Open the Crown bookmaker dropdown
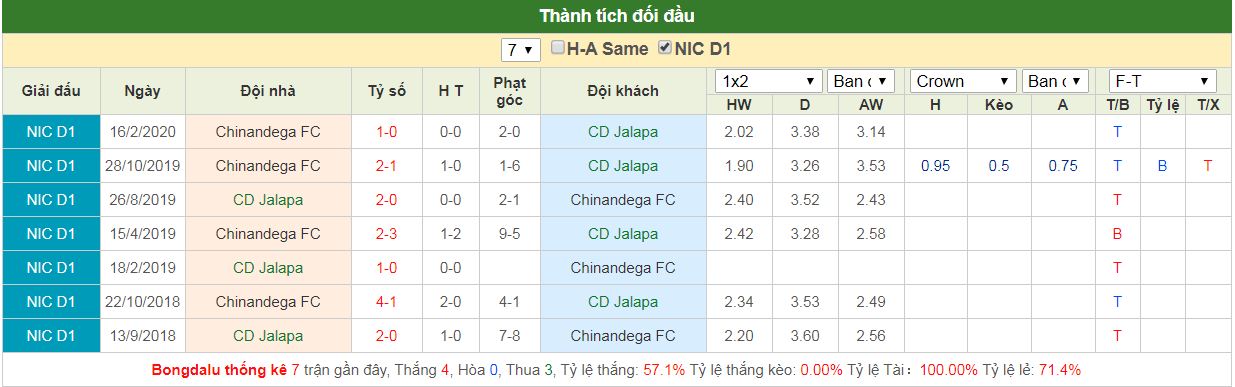 [963, 81]
